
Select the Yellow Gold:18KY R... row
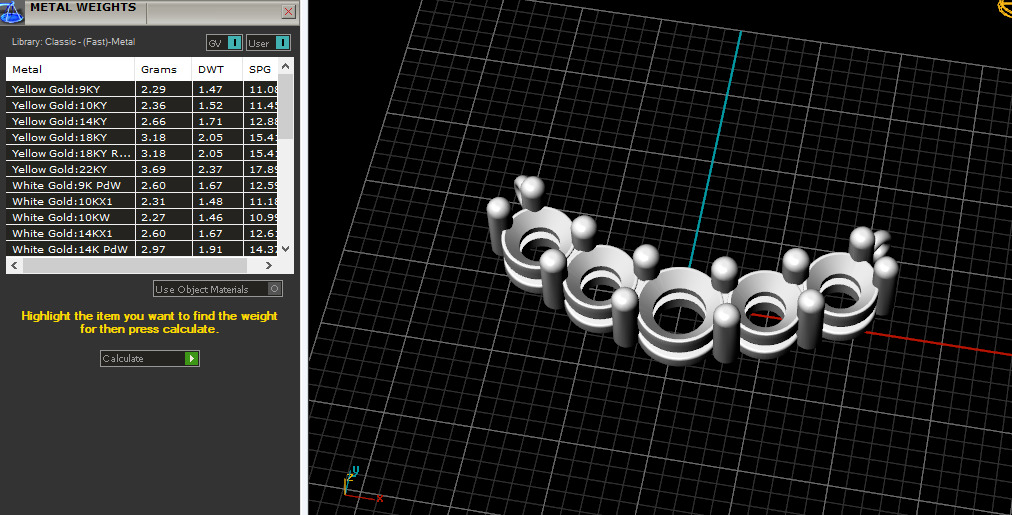click(142, 154)
